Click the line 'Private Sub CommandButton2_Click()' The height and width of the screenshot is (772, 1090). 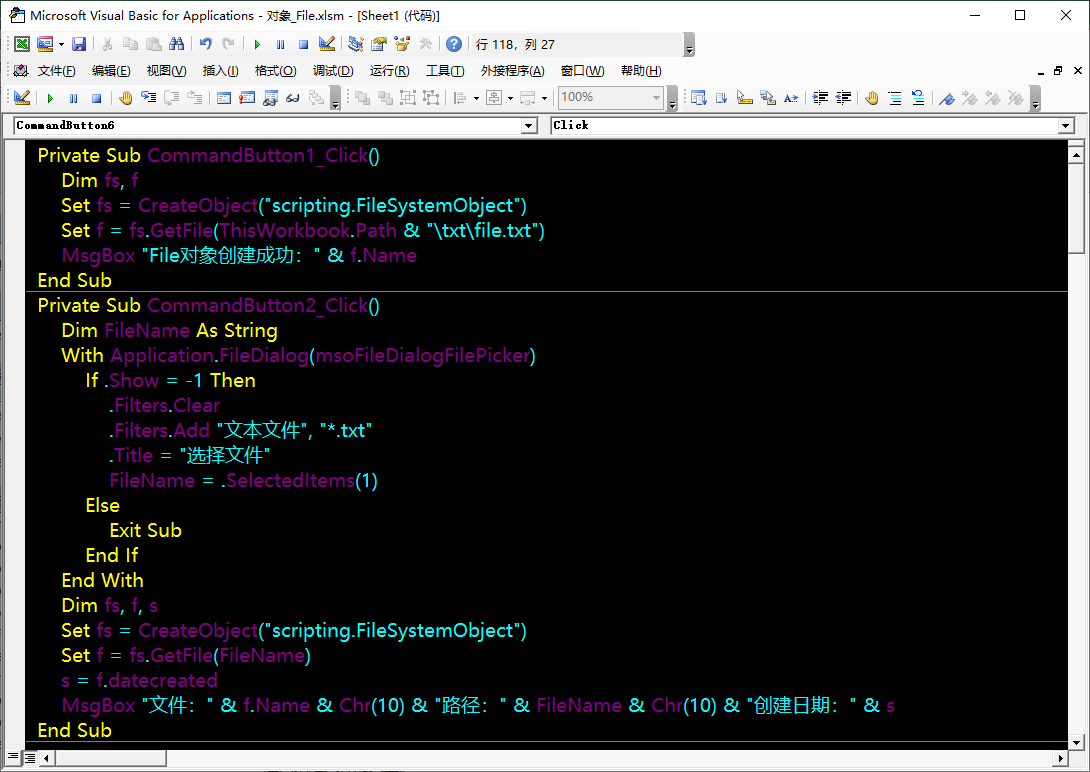pos(209,306)
